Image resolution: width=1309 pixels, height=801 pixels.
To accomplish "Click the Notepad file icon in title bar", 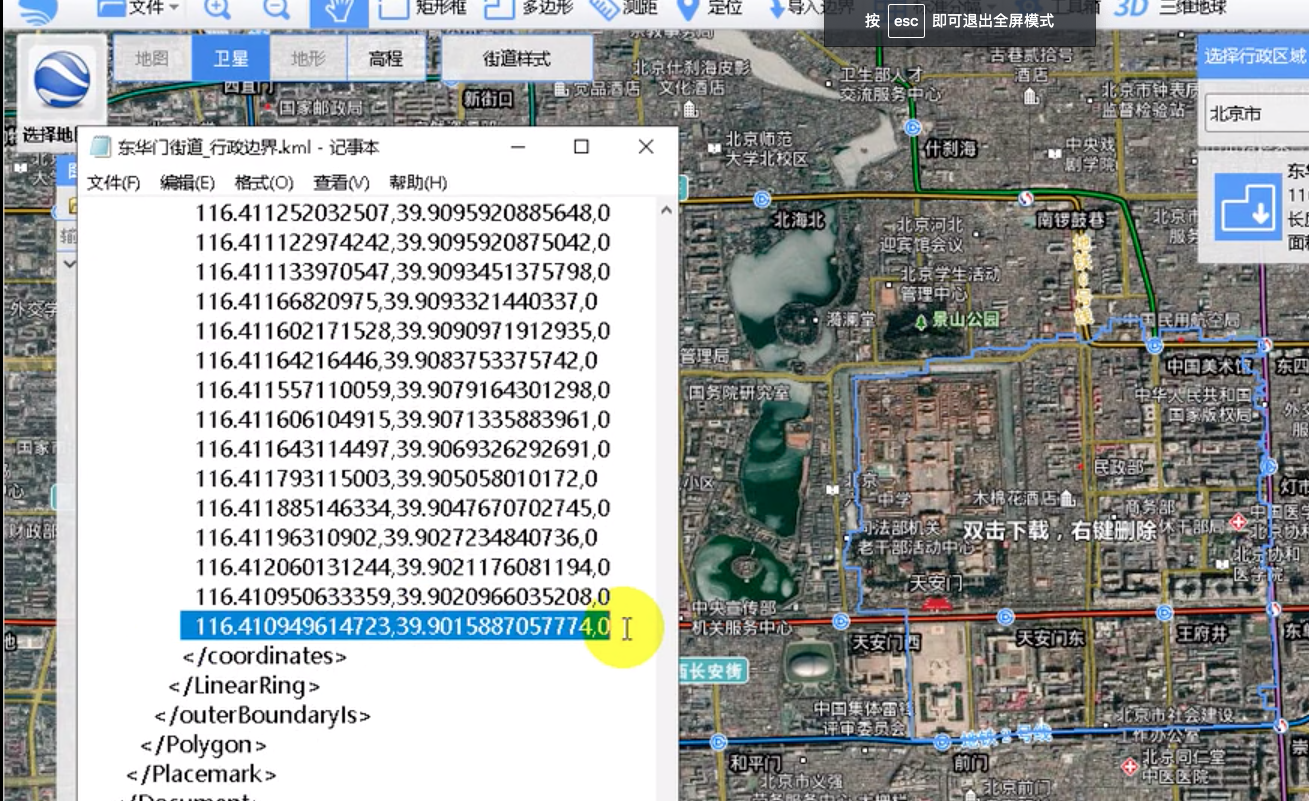I will tap(100, 147).
